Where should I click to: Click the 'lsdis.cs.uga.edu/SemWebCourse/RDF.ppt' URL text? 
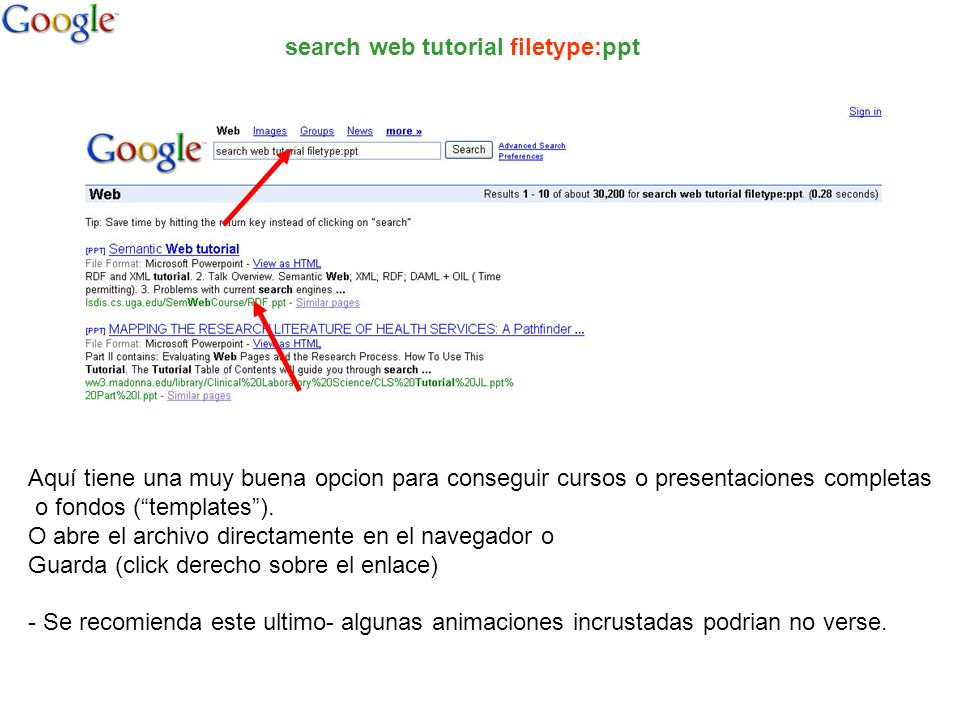(x=186, y=303)
